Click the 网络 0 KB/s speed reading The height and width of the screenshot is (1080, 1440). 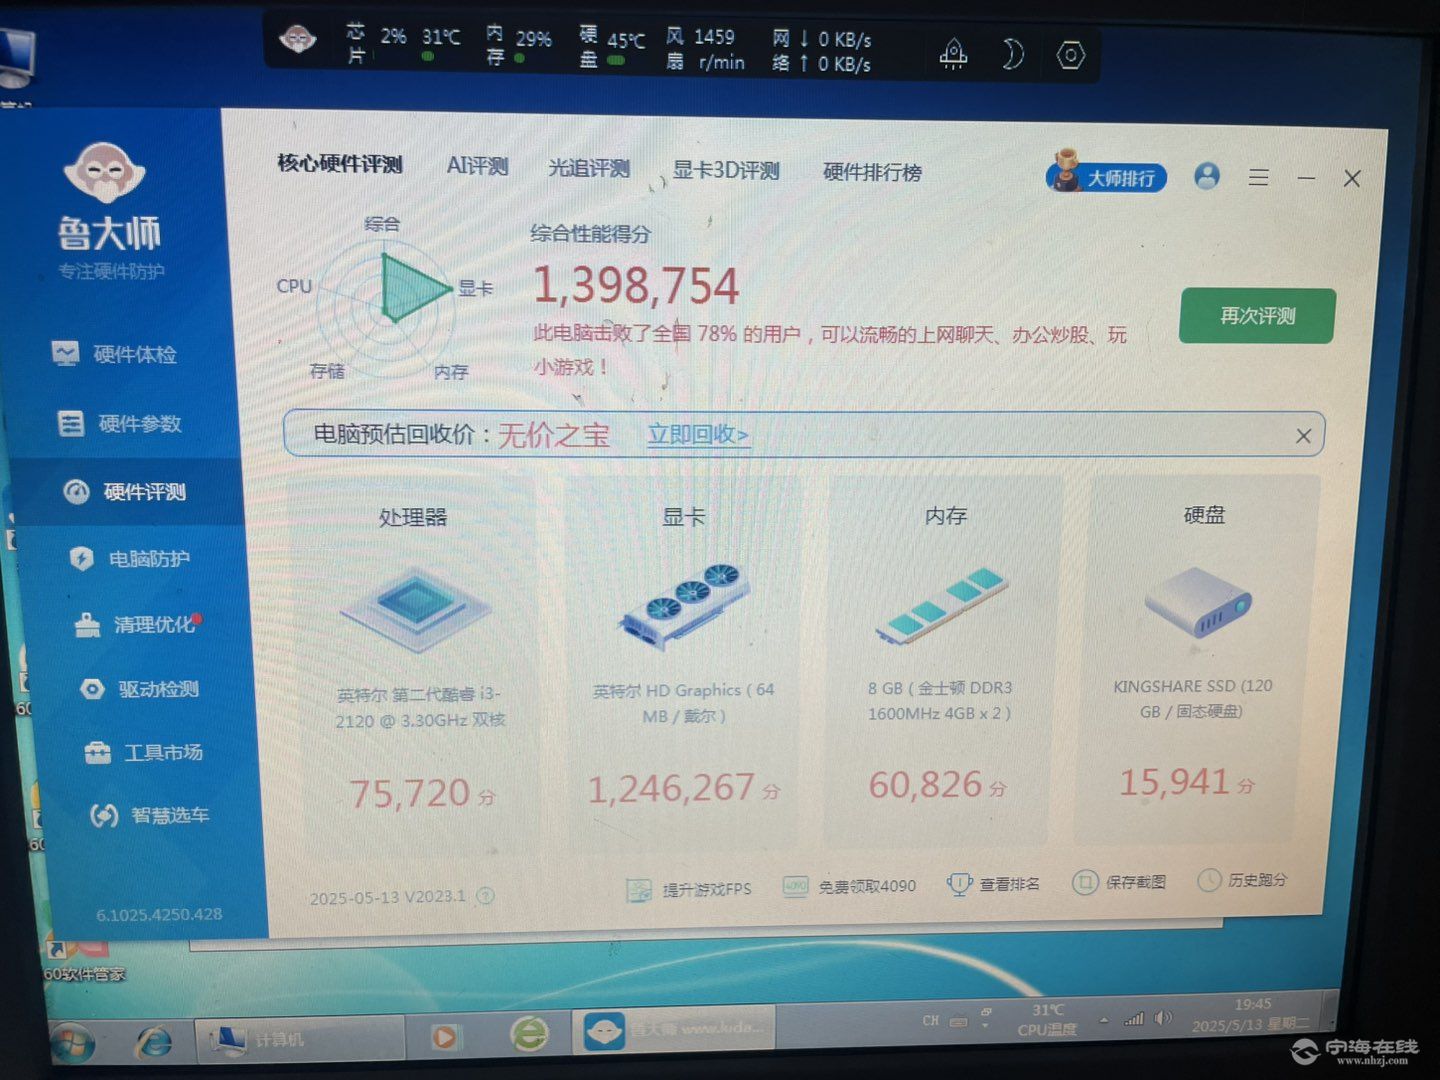point(821,51)
